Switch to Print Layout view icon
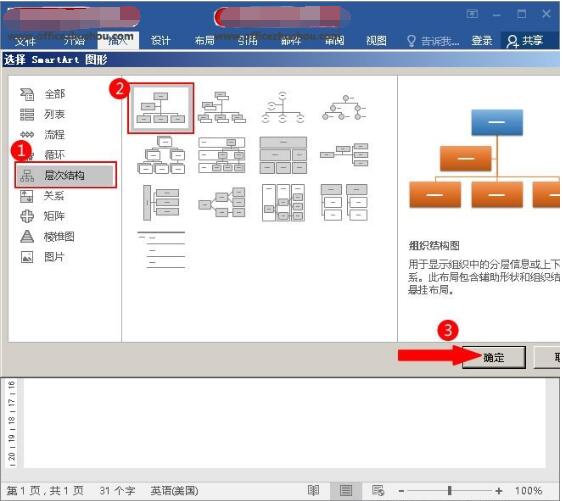Screen dimensions: 563x501 [x=346, y=490]
